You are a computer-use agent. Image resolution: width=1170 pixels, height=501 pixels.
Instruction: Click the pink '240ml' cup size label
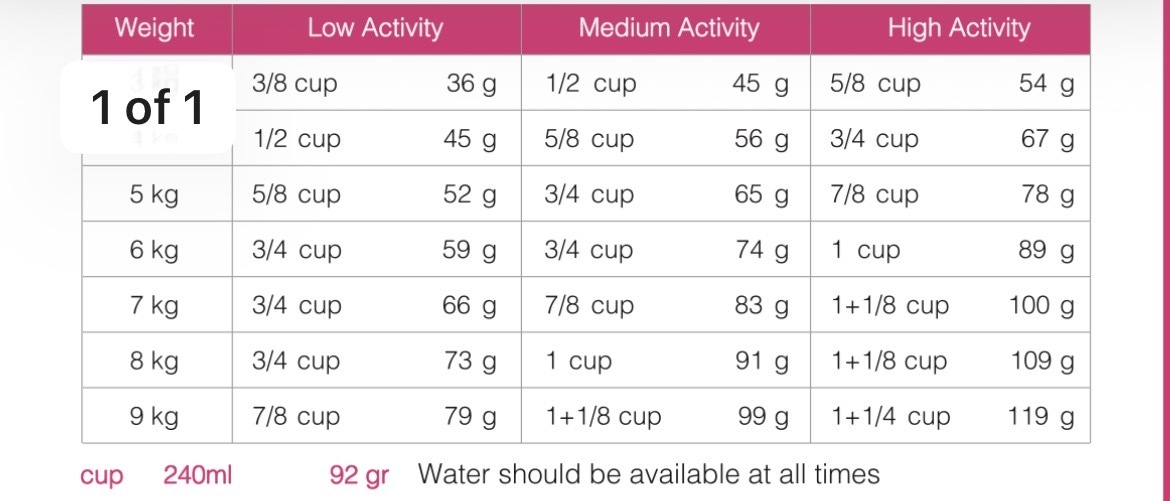pos(198,474)
